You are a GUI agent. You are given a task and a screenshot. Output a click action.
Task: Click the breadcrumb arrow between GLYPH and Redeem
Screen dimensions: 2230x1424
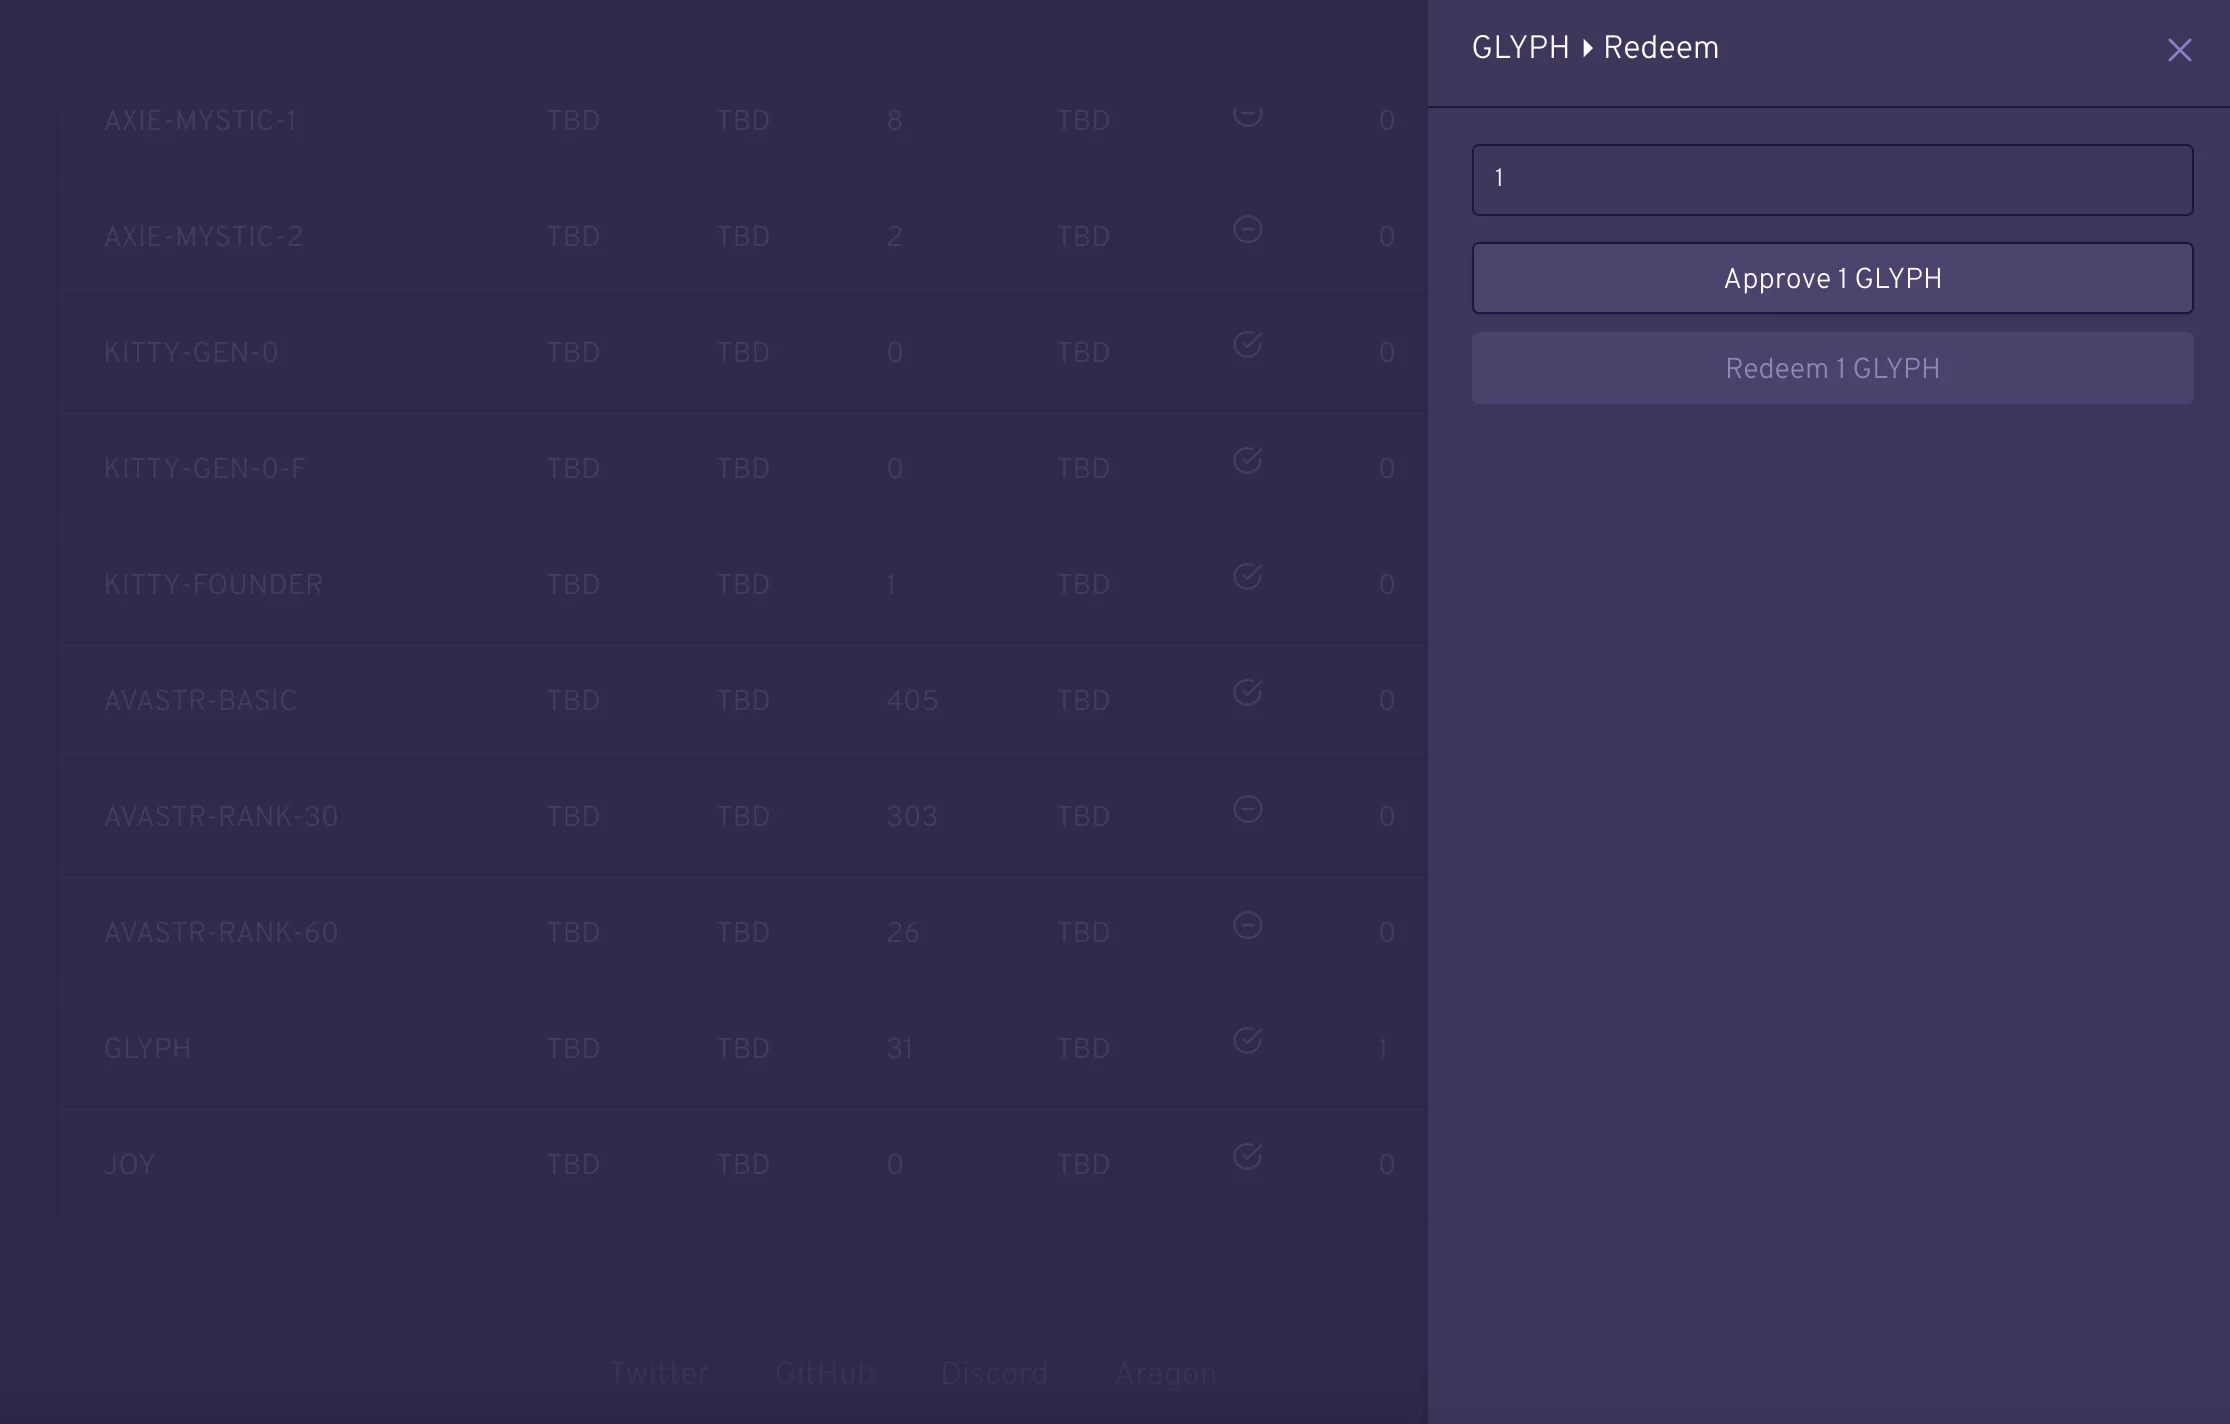(x=1587, y=48)
